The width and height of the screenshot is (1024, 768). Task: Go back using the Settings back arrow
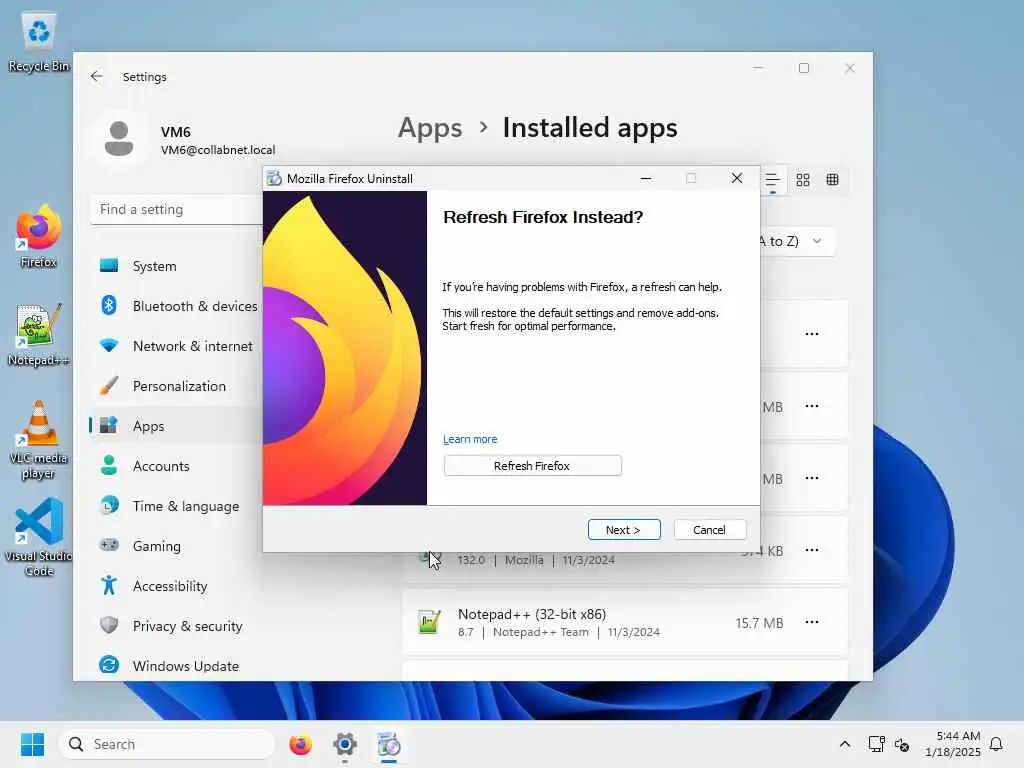pyautogui.click(x=97, y=76)
